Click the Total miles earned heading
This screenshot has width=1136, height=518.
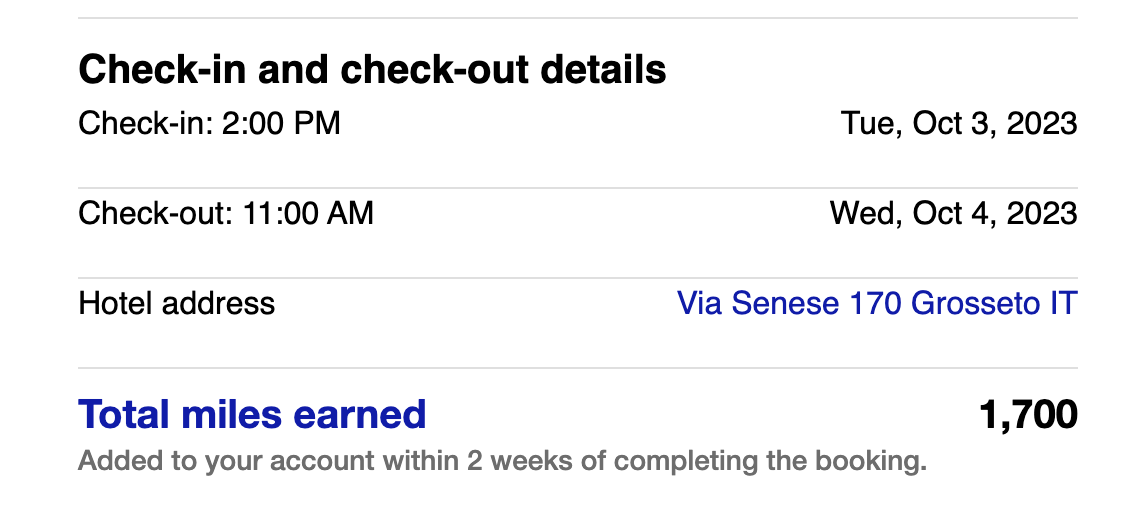click(x=252, y=414)
